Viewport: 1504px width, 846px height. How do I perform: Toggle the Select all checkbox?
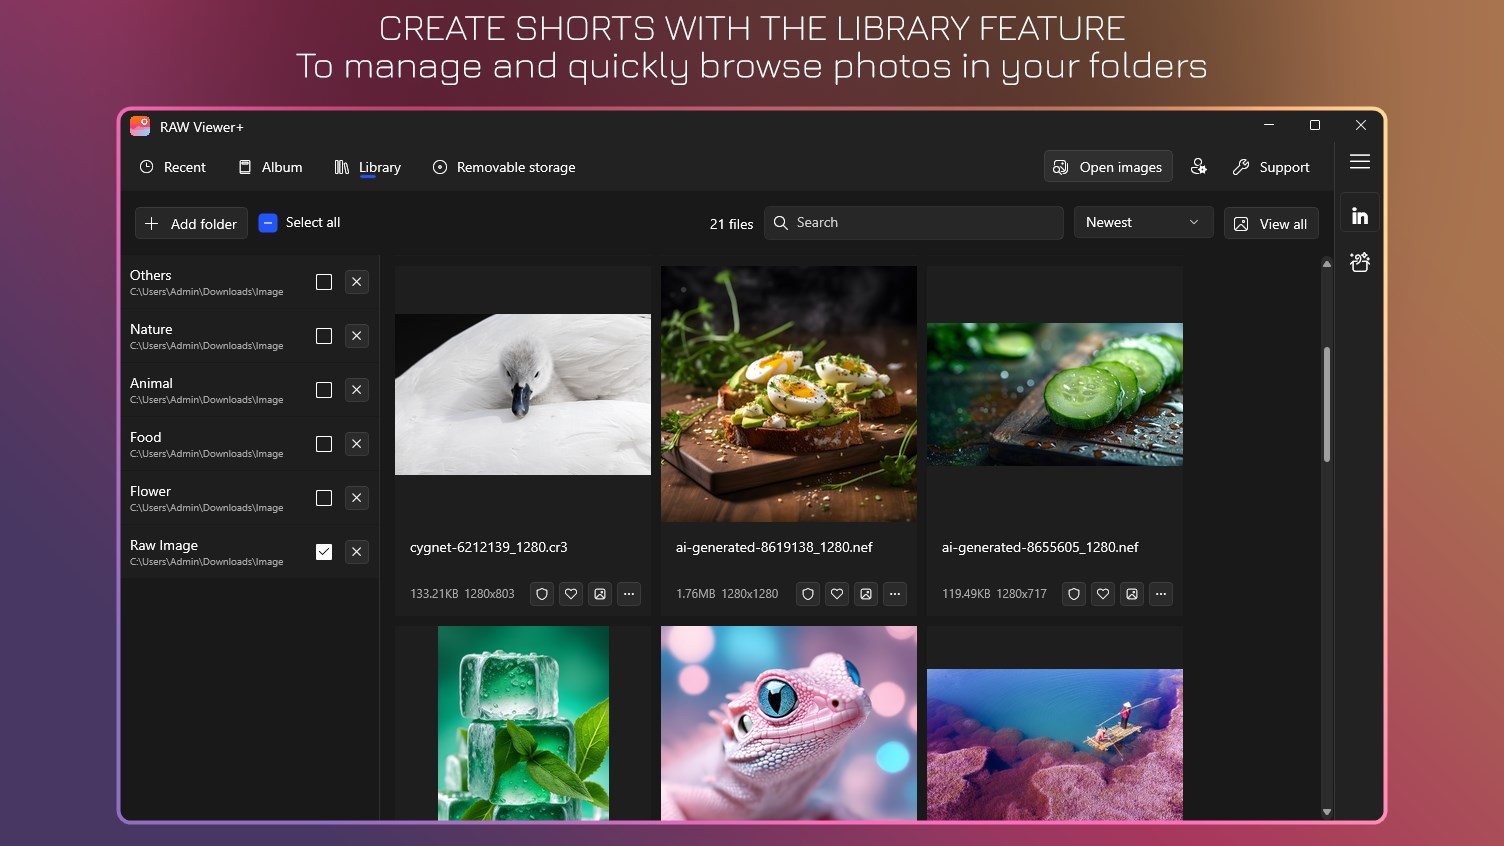tap(267, 223)
